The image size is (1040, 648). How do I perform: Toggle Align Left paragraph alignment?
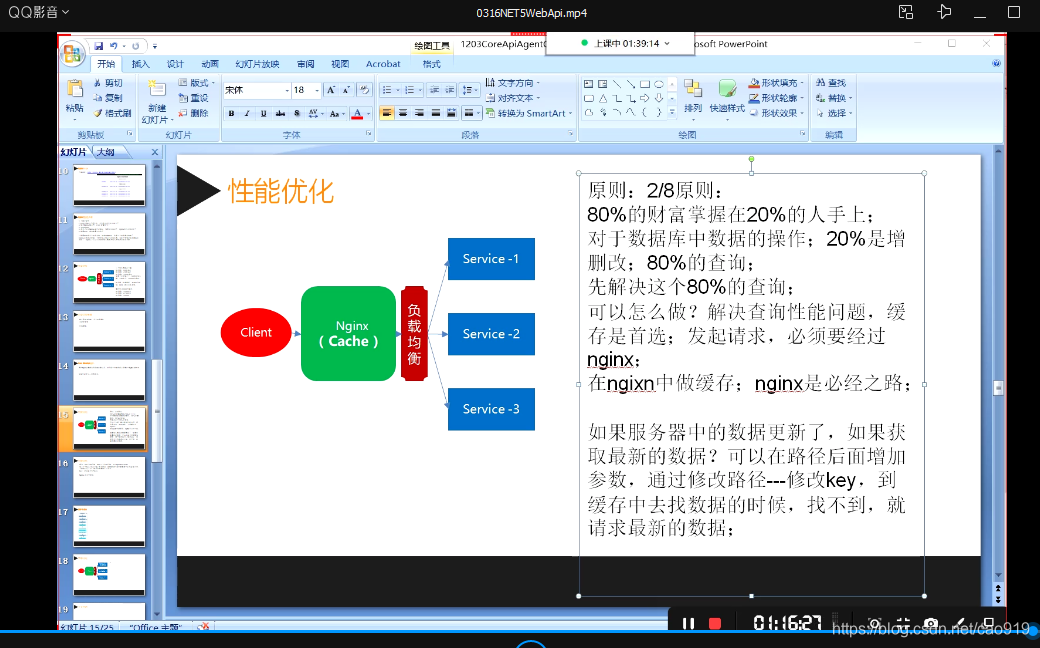(x=387, y=113)
